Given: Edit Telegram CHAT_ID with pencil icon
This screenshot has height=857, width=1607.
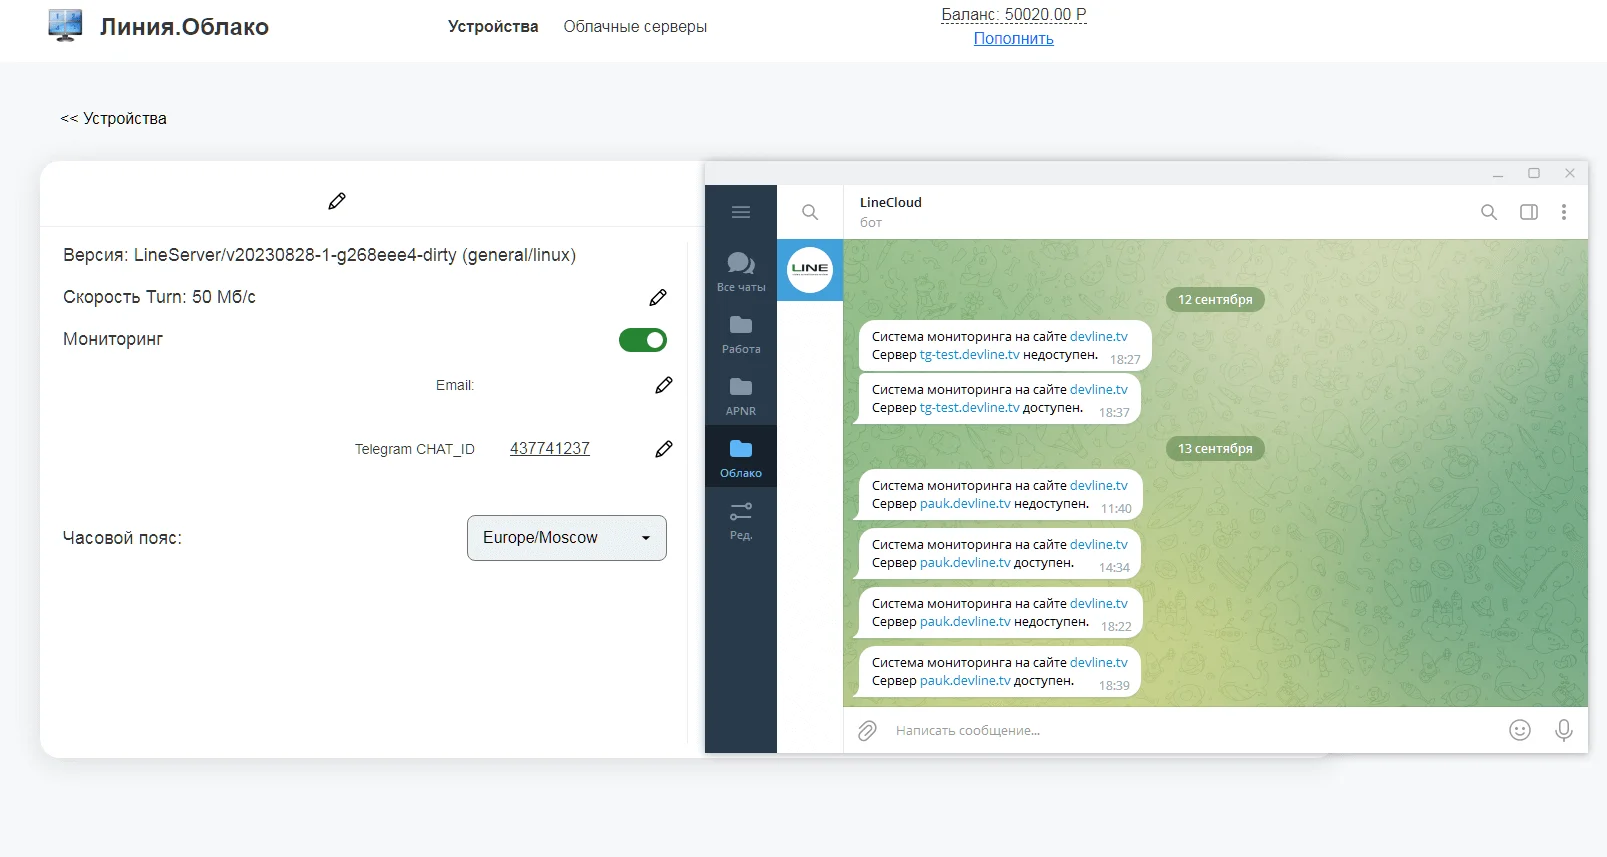Looking at the screenshot, I should [663, 449].
